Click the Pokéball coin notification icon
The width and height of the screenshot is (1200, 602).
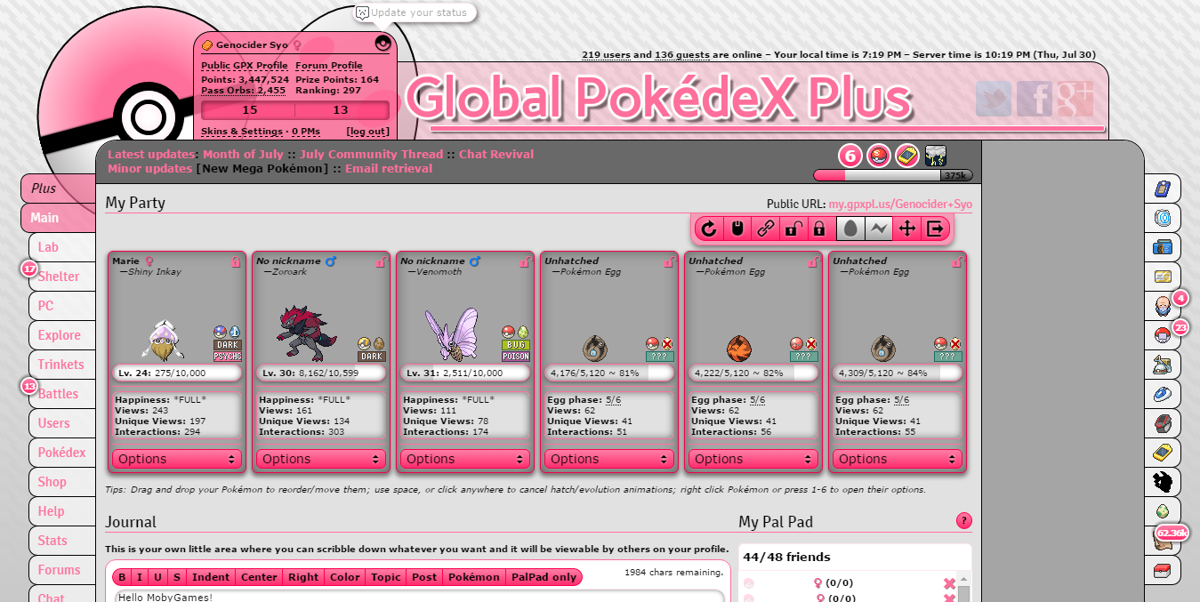(x=877, y=156)
